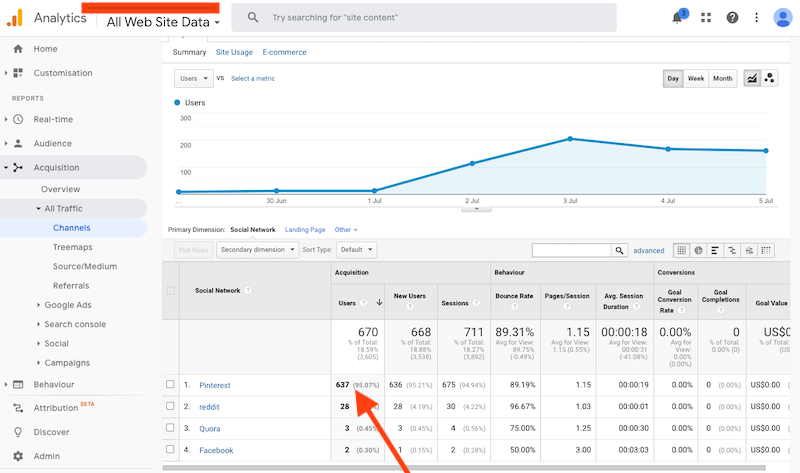Click the Attribution icon in sidebar

coord(18,408)
